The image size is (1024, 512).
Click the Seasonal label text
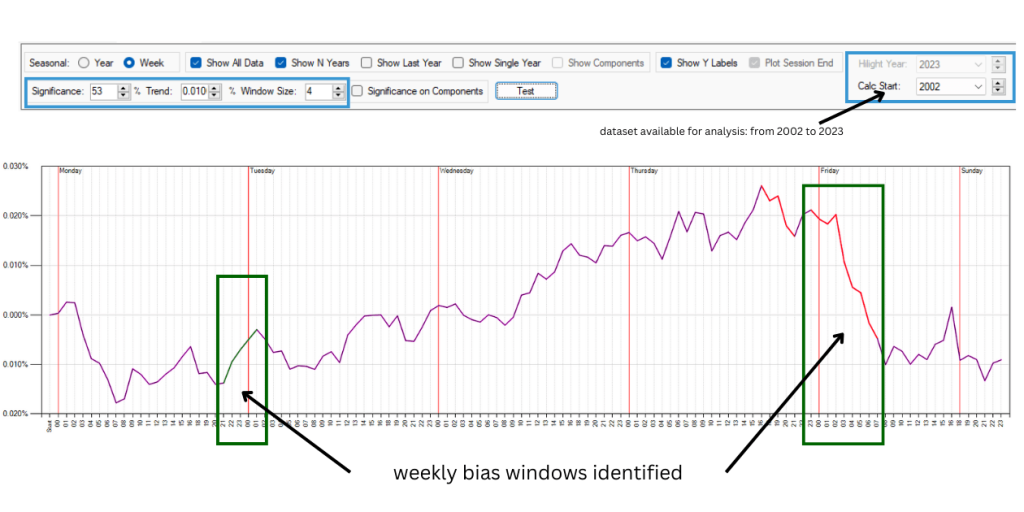tap(50, 63)
